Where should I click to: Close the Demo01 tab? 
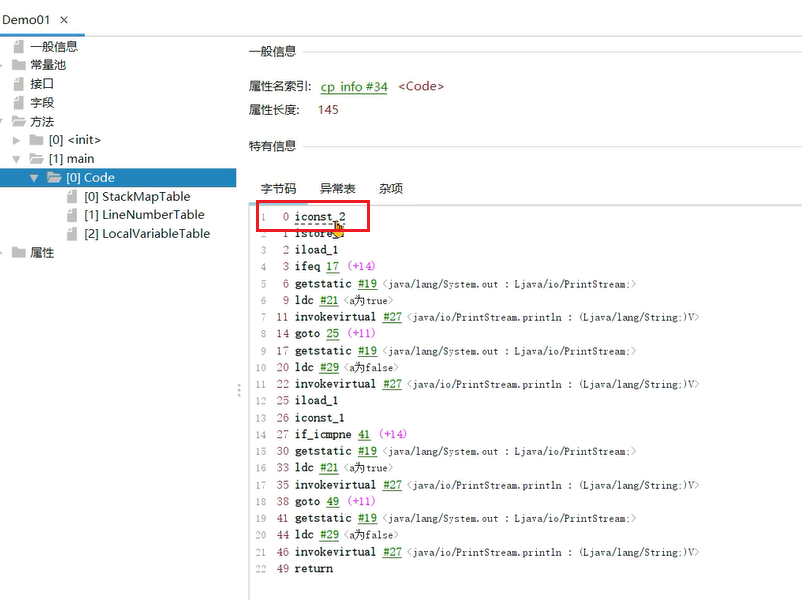click(x=65, y=20)
